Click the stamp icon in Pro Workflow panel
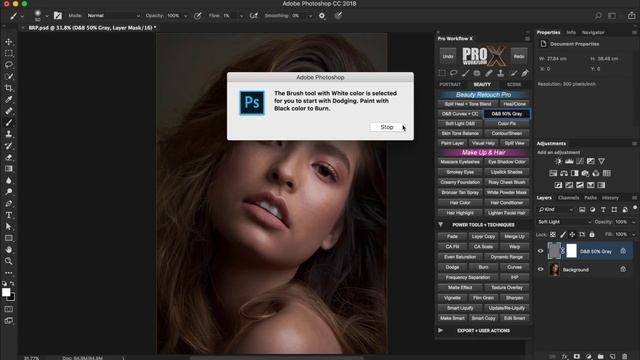The height and width of the screenshot is (360, 640). click(x=500, y=73)
